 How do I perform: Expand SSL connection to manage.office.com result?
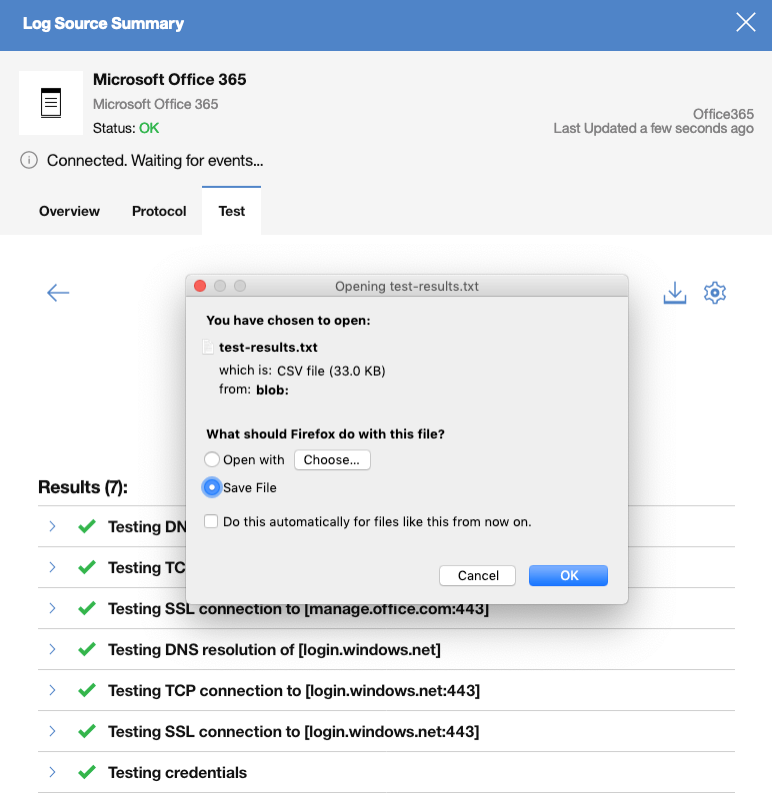tap(52, 609)
